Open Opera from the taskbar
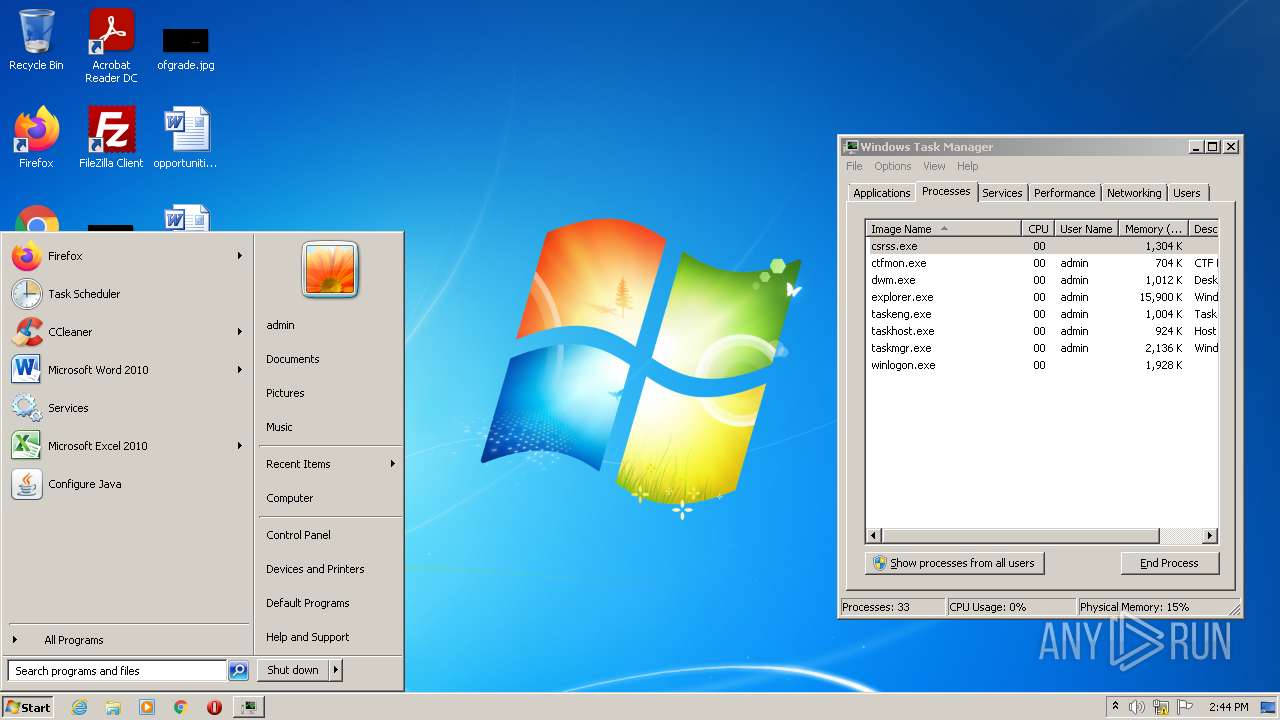 click(x=214, y=707)
